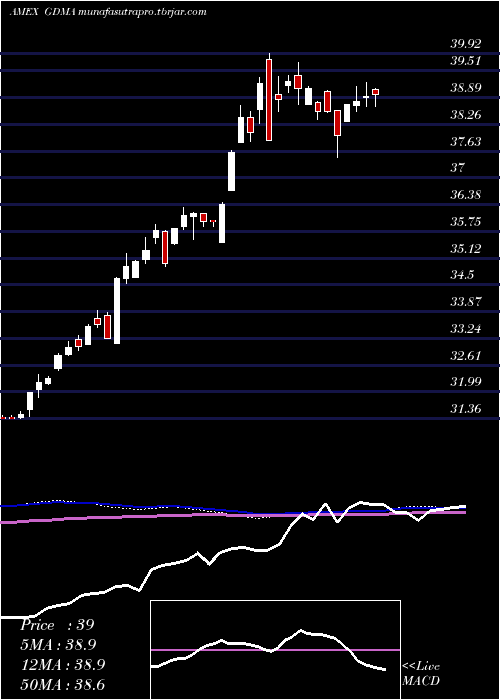Click the 5MA : 38.9 readout

58,645
